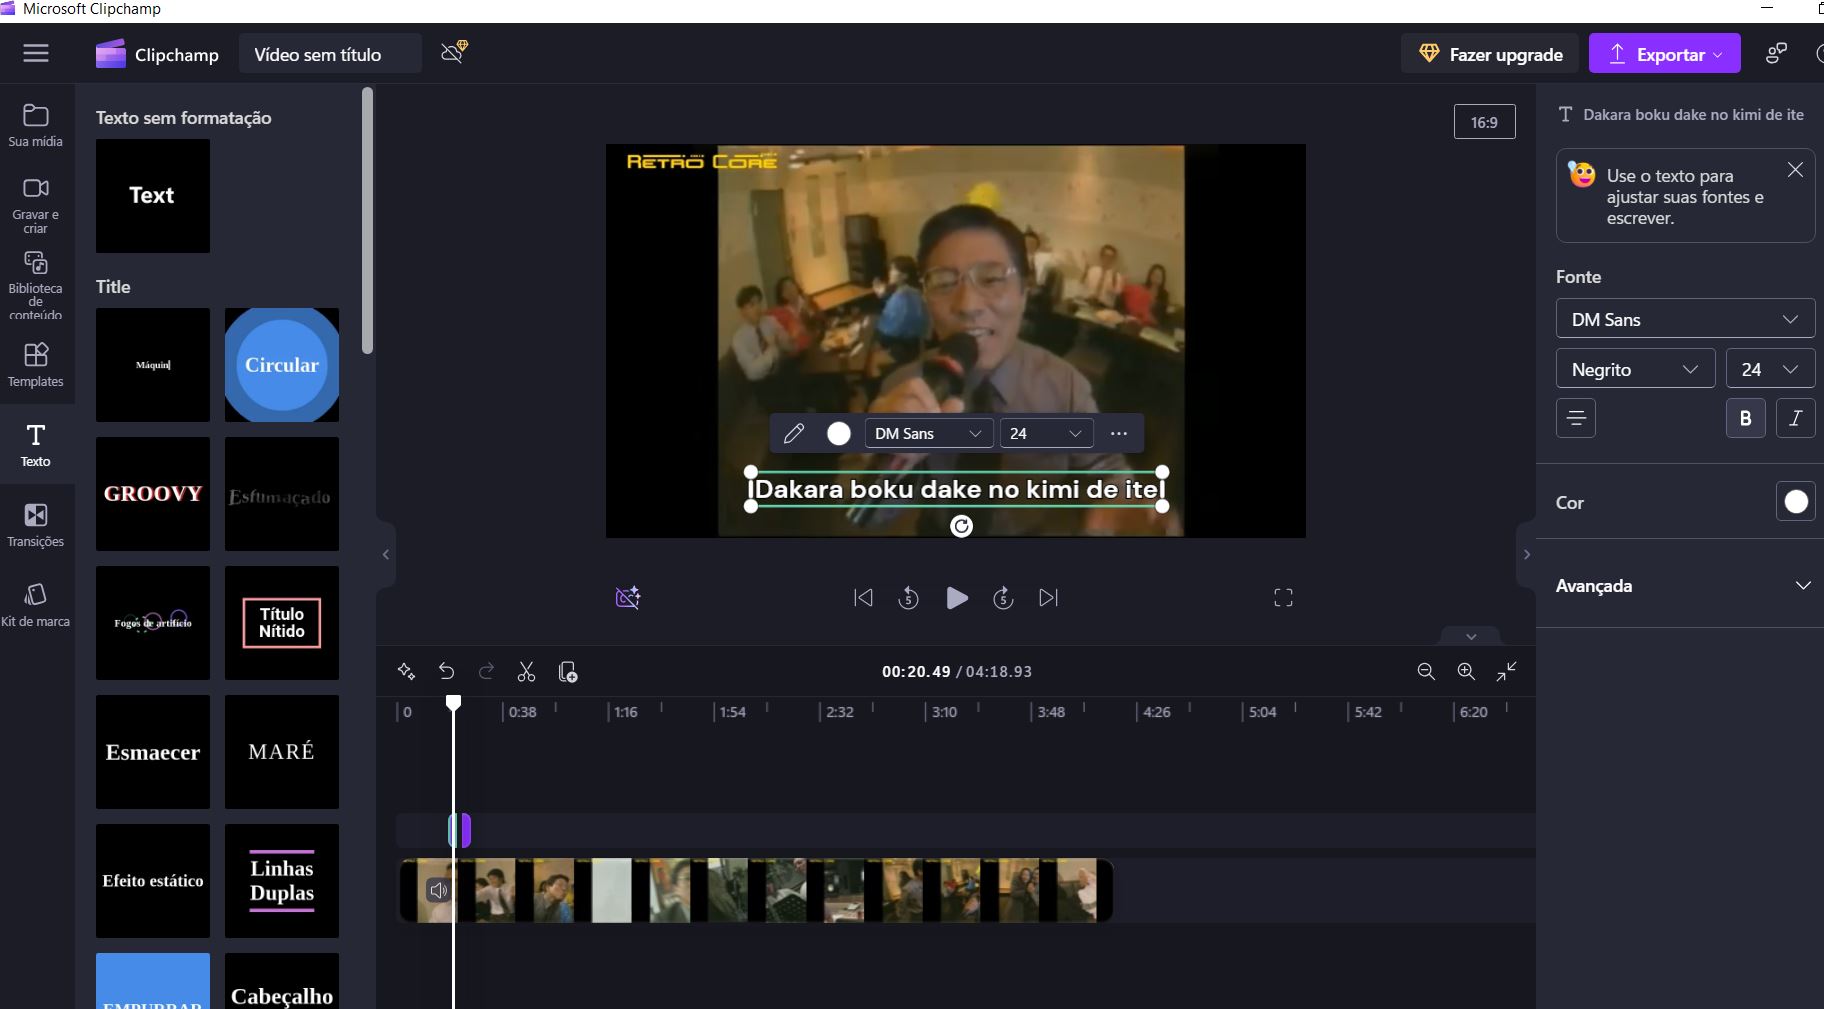Select the Esfumaçado title style

pos(282,494)
